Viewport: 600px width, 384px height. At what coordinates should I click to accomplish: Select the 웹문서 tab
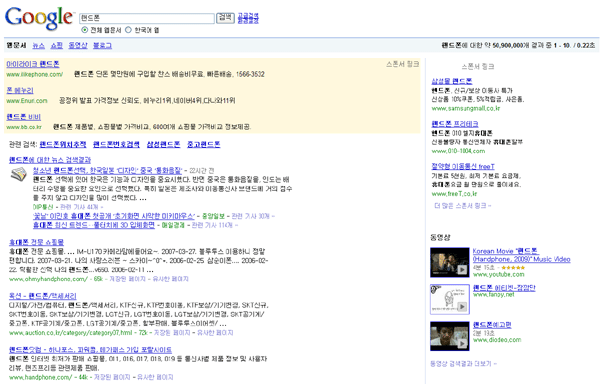16,46
